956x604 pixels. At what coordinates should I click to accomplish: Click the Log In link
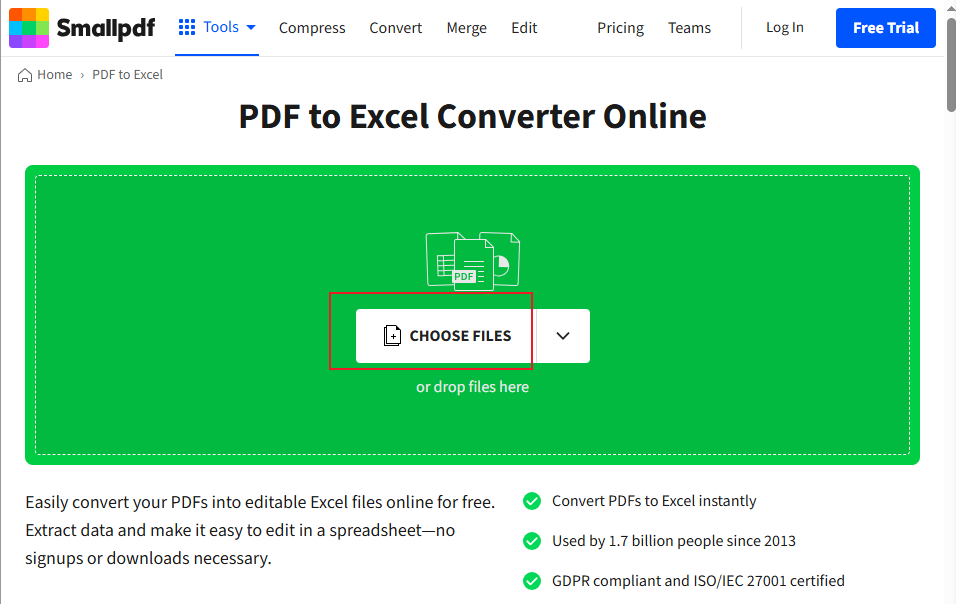(x=784, y=28)
